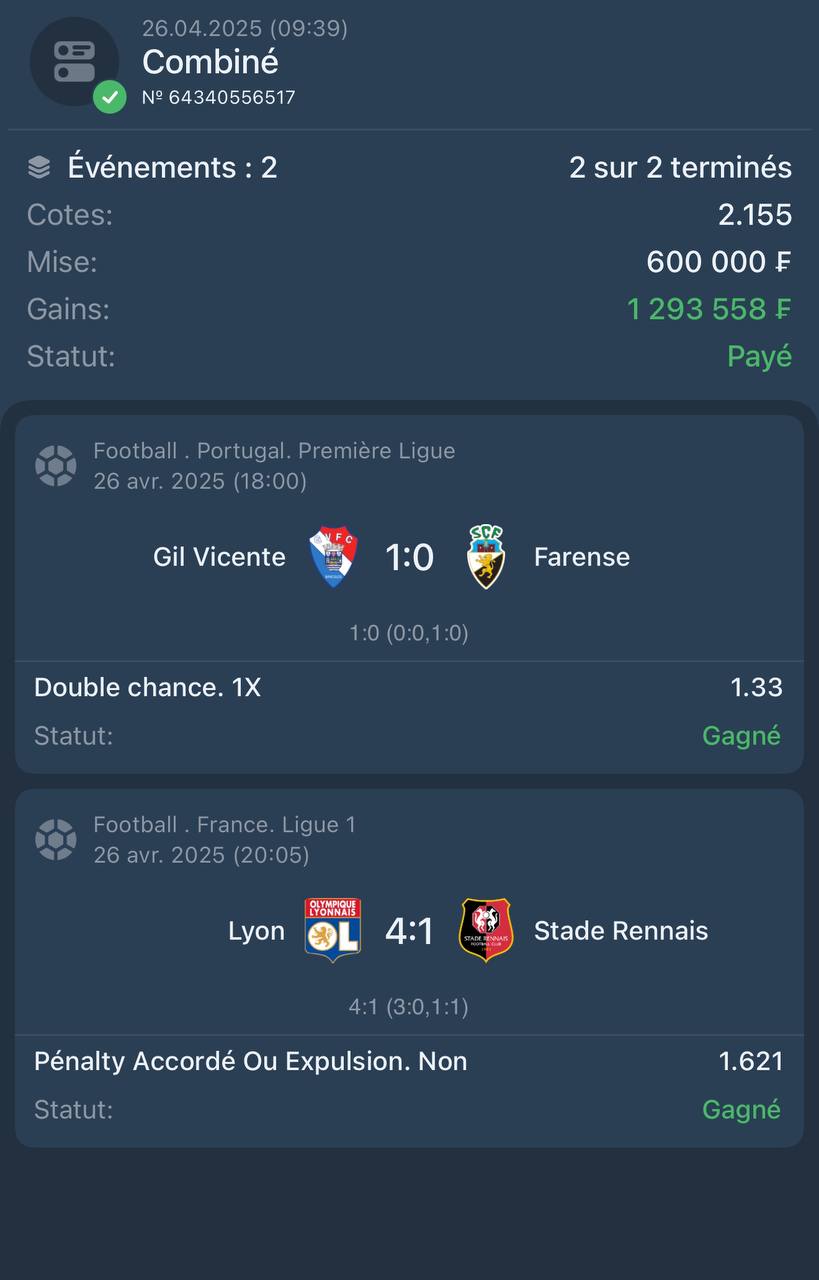This screenshot has height=1280, width=819.
Task: Tap the Double chance. 1X selection
Action: click(148, 687)
